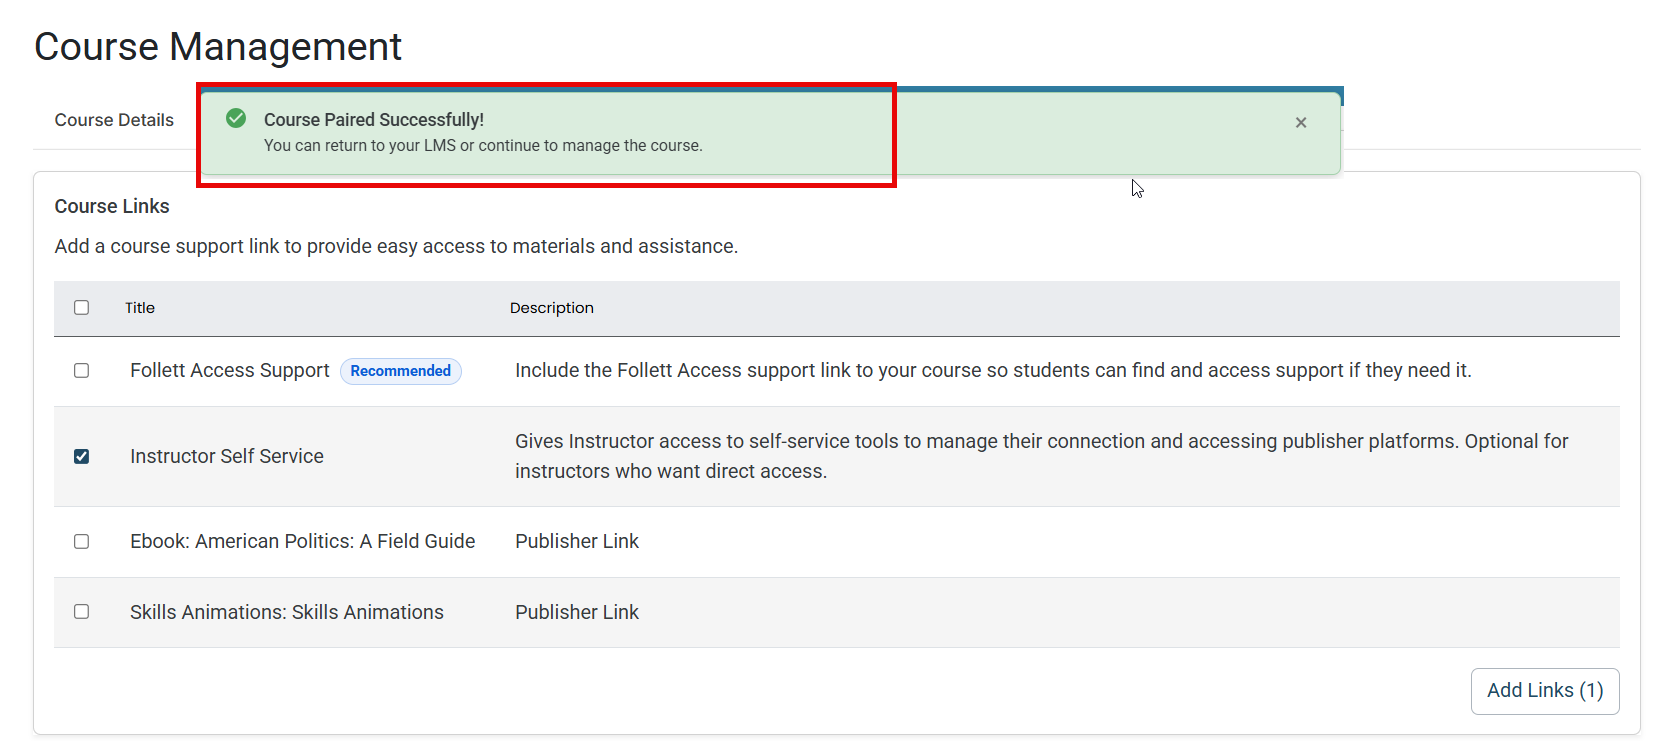Click the Description column header
1660x741 pixels.
[552, 308]
